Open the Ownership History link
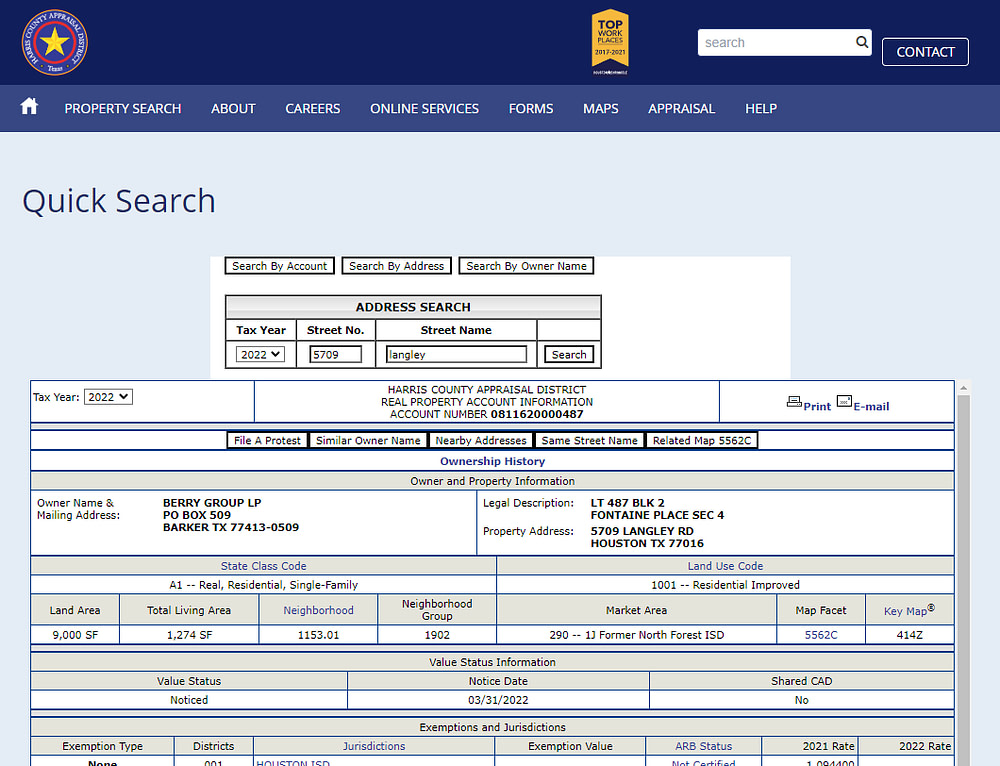Viewport: 1000px width, 766px height. [x=492, y=461]
